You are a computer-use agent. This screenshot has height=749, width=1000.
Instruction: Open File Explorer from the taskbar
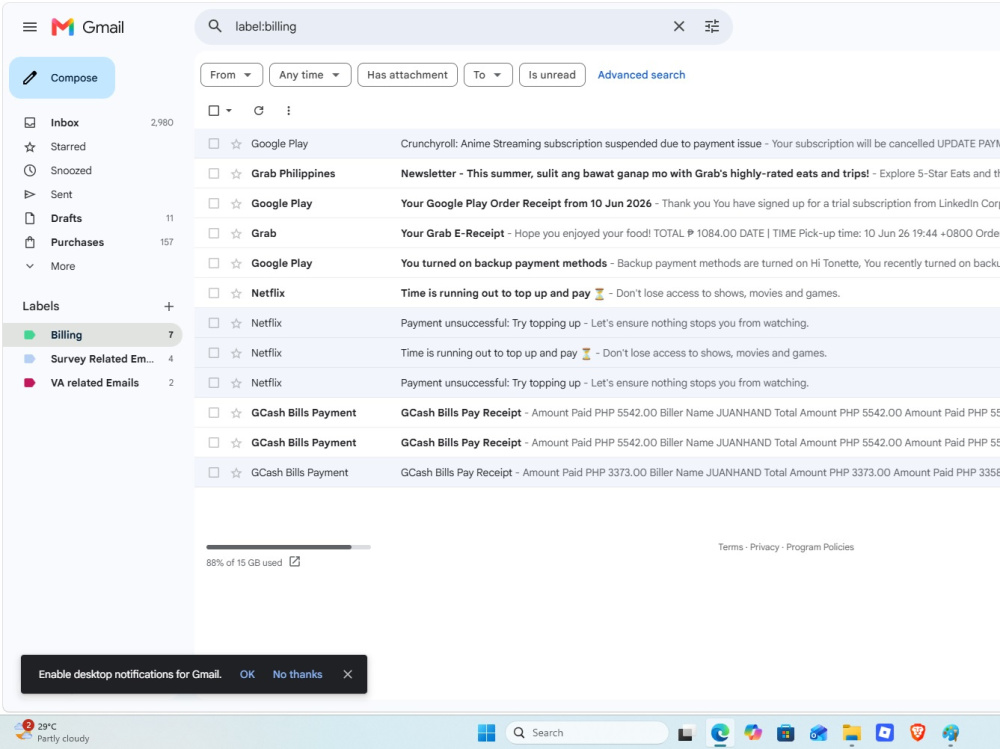pos(851,733)
